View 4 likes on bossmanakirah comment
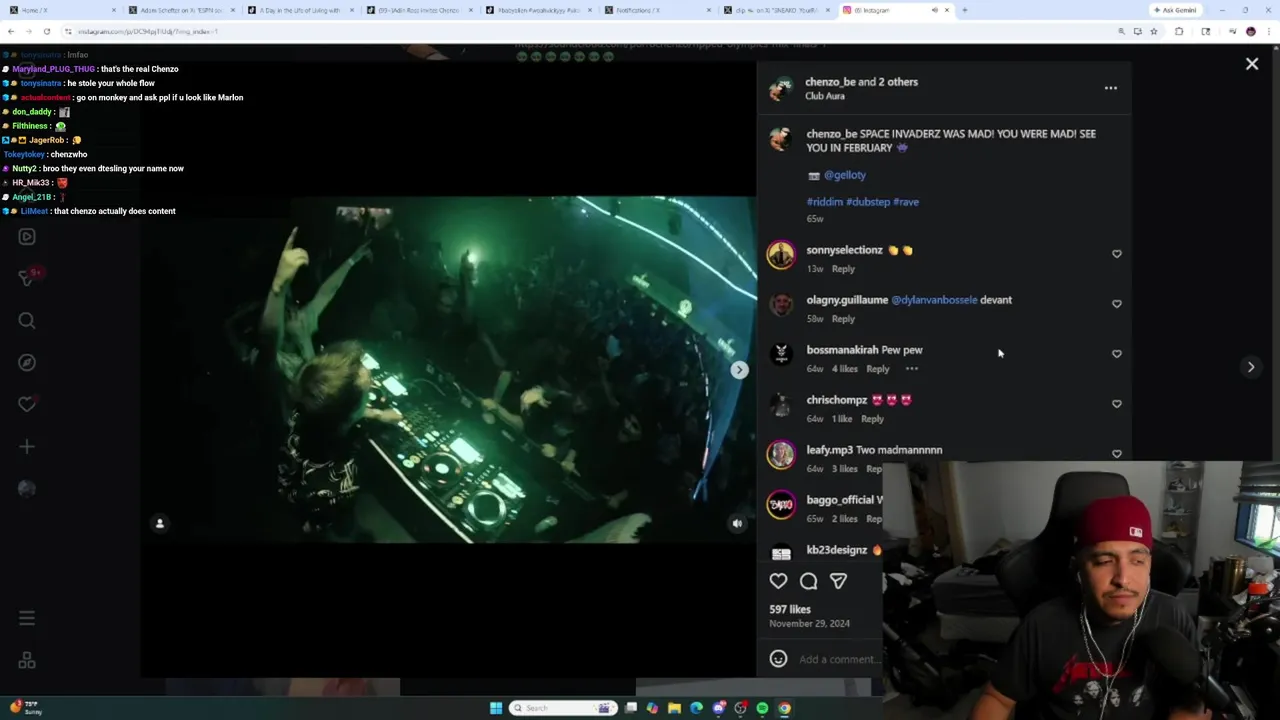The image size is (1280, 720). tap(845, 369)
